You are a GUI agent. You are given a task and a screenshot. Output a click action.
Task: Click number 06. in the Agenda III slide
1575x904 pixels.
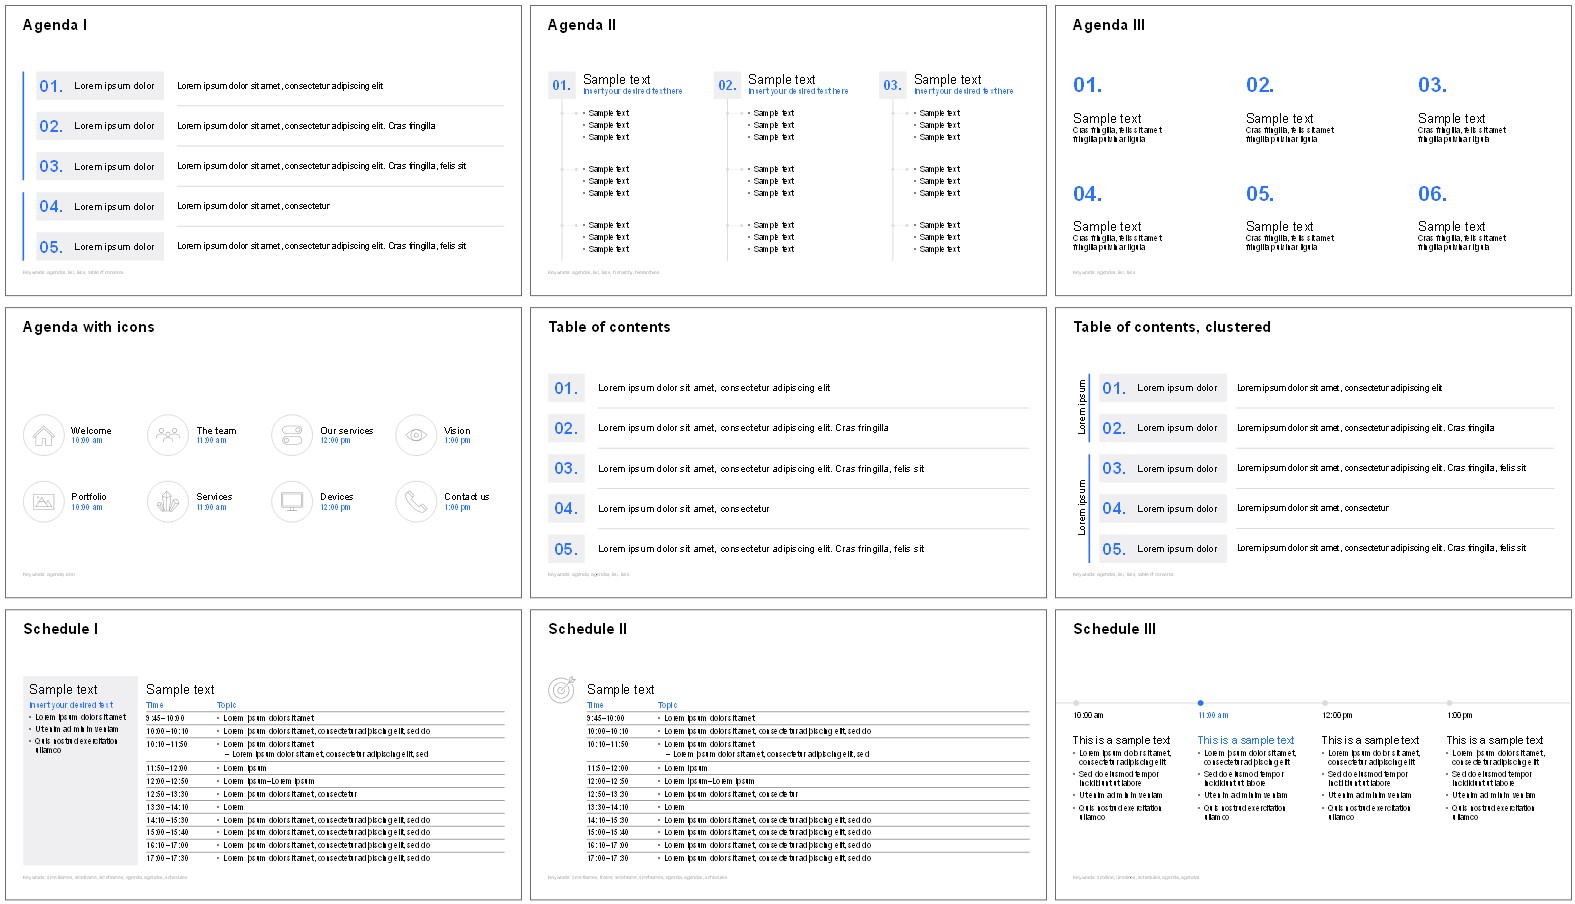coord(1432,194)
